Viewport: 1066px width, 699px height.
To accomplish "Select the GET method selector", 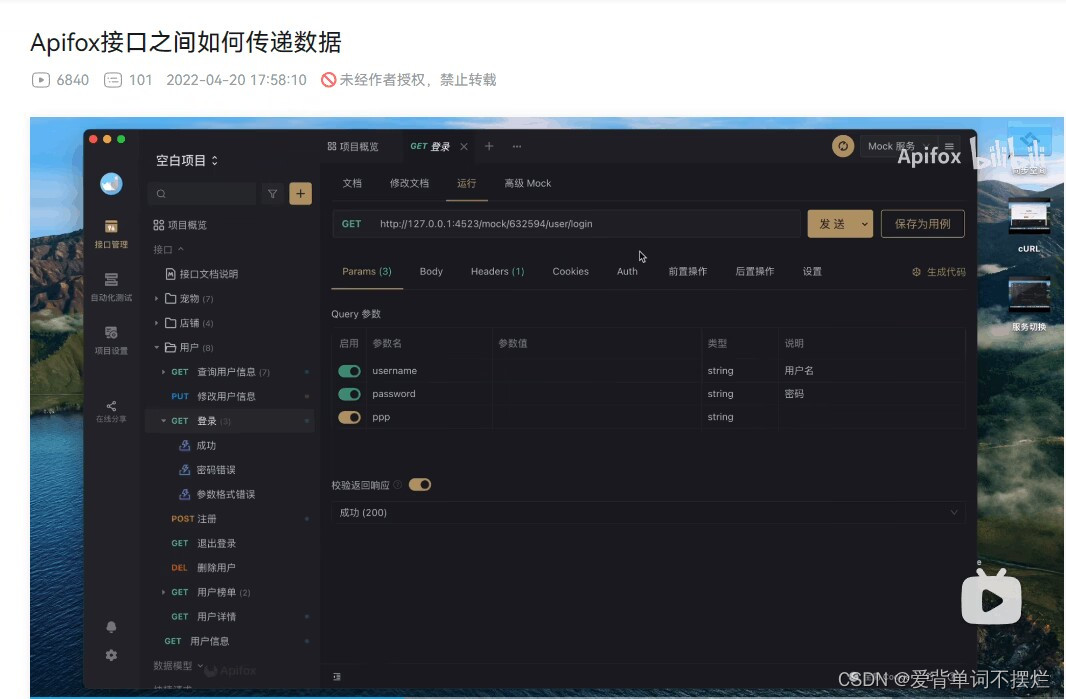I will (351, 224).
